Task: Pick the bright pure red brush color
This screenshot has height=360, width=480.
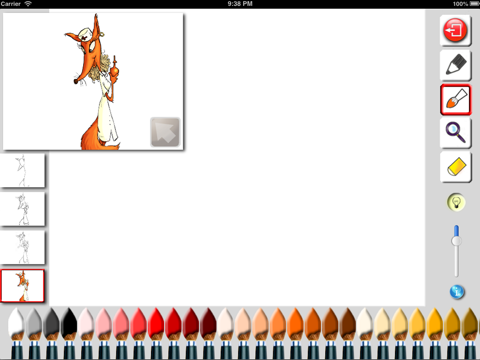Action: tap(156, 332)
